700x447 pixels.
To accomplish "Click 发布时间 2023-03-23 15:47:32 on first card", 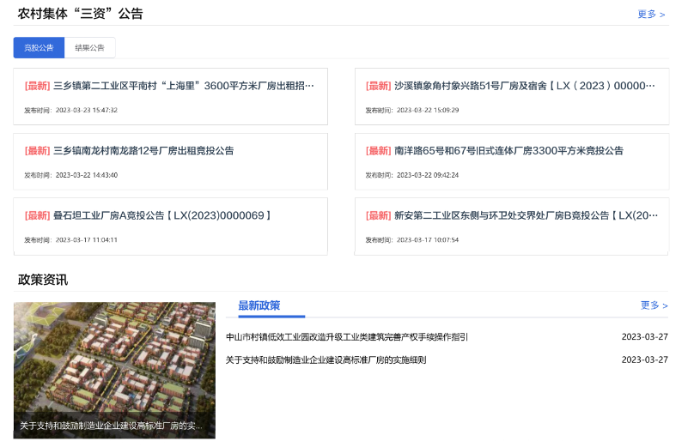I will 71,110.
